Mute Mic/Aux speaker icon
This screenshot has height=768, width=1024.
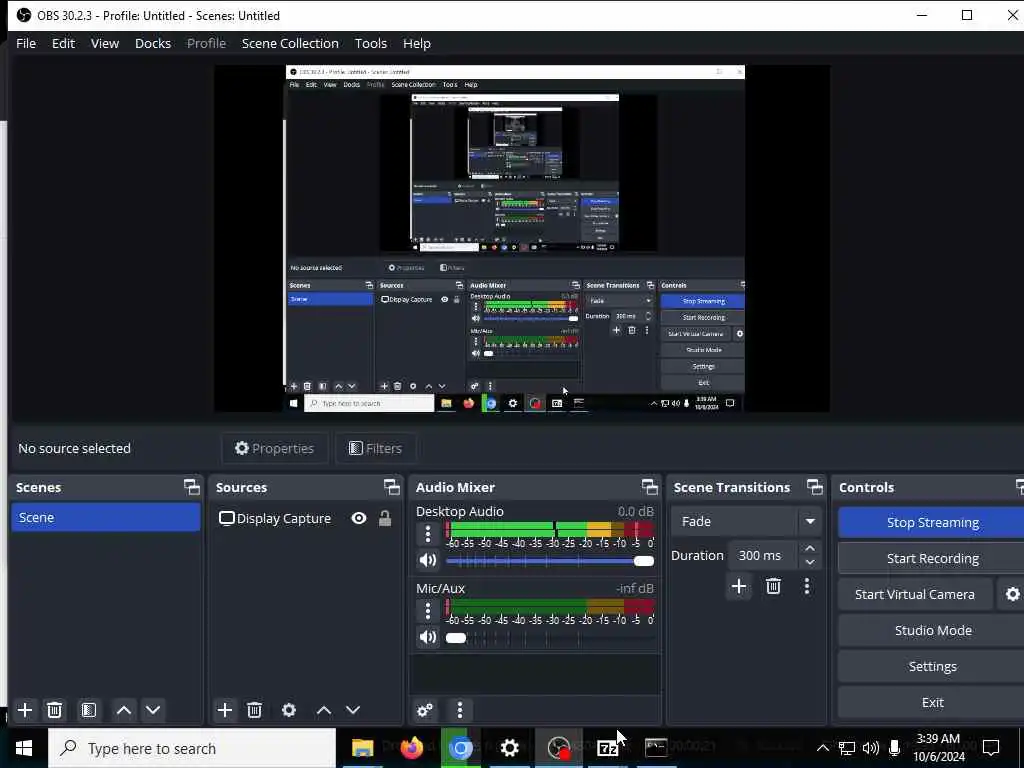428,637
